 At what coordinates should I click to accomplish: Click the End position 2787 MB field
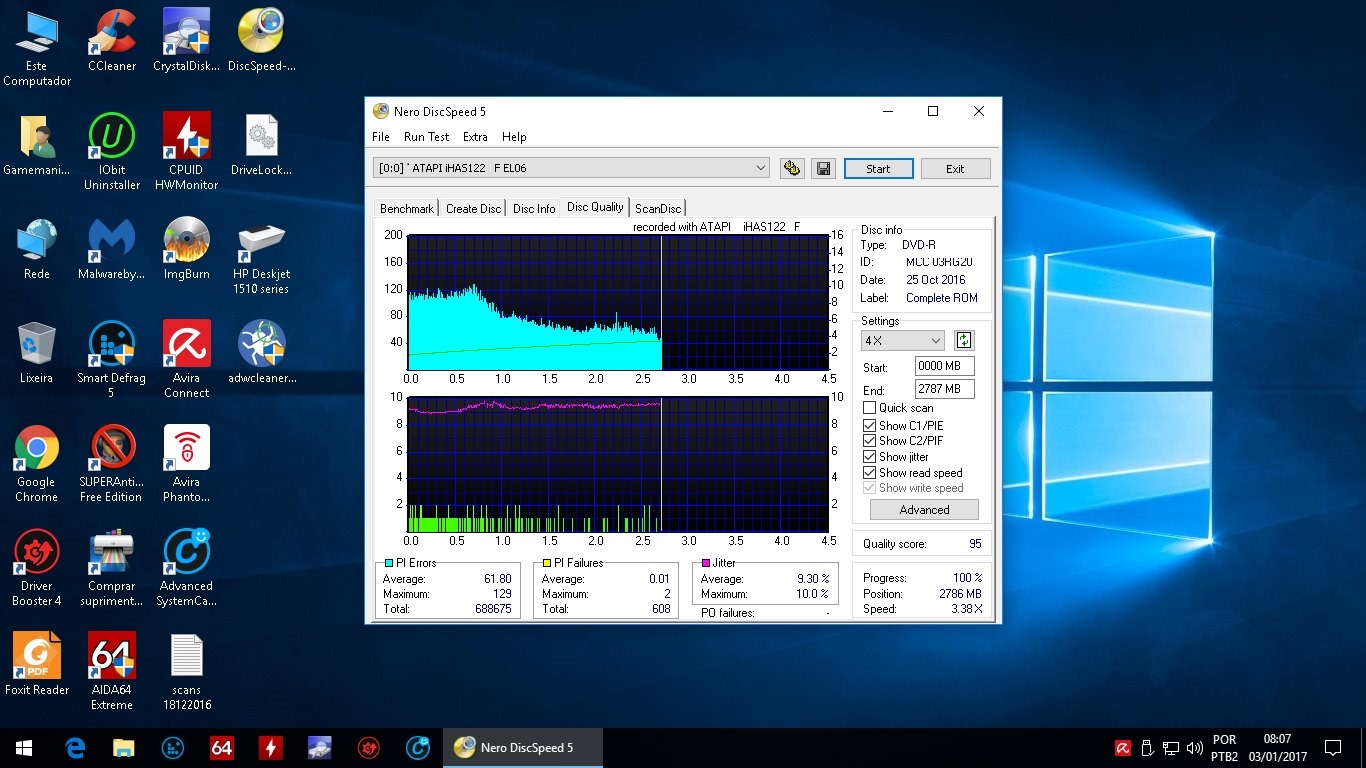pos(944,389)
